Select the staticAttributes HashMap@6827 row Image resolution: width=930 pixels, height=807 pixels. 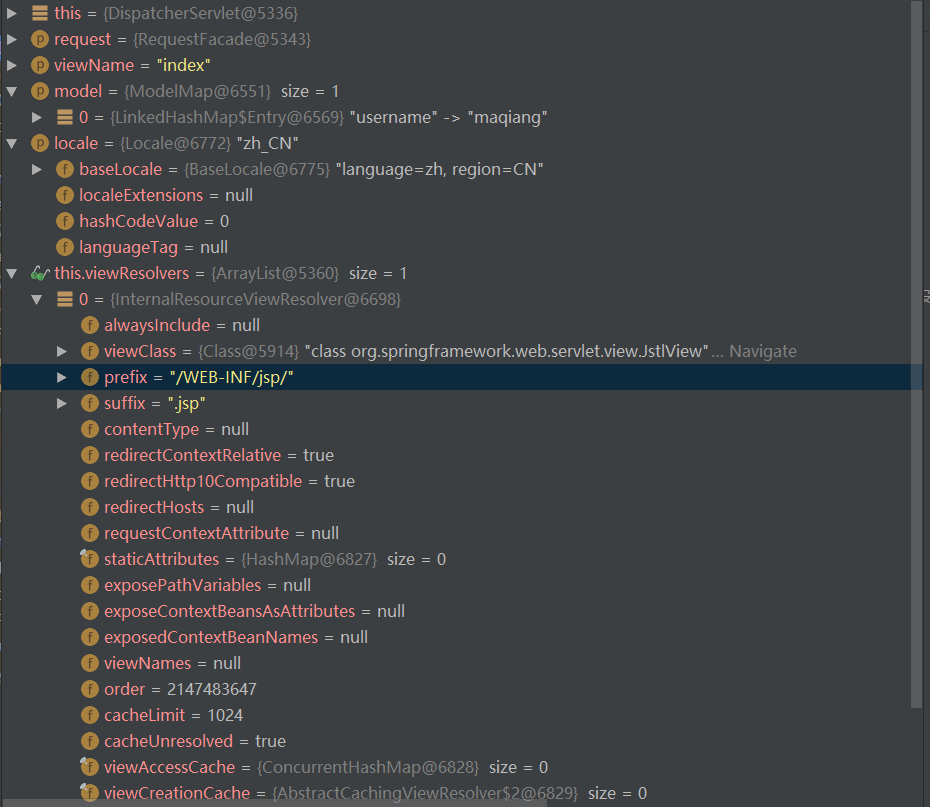click(456, 559)
